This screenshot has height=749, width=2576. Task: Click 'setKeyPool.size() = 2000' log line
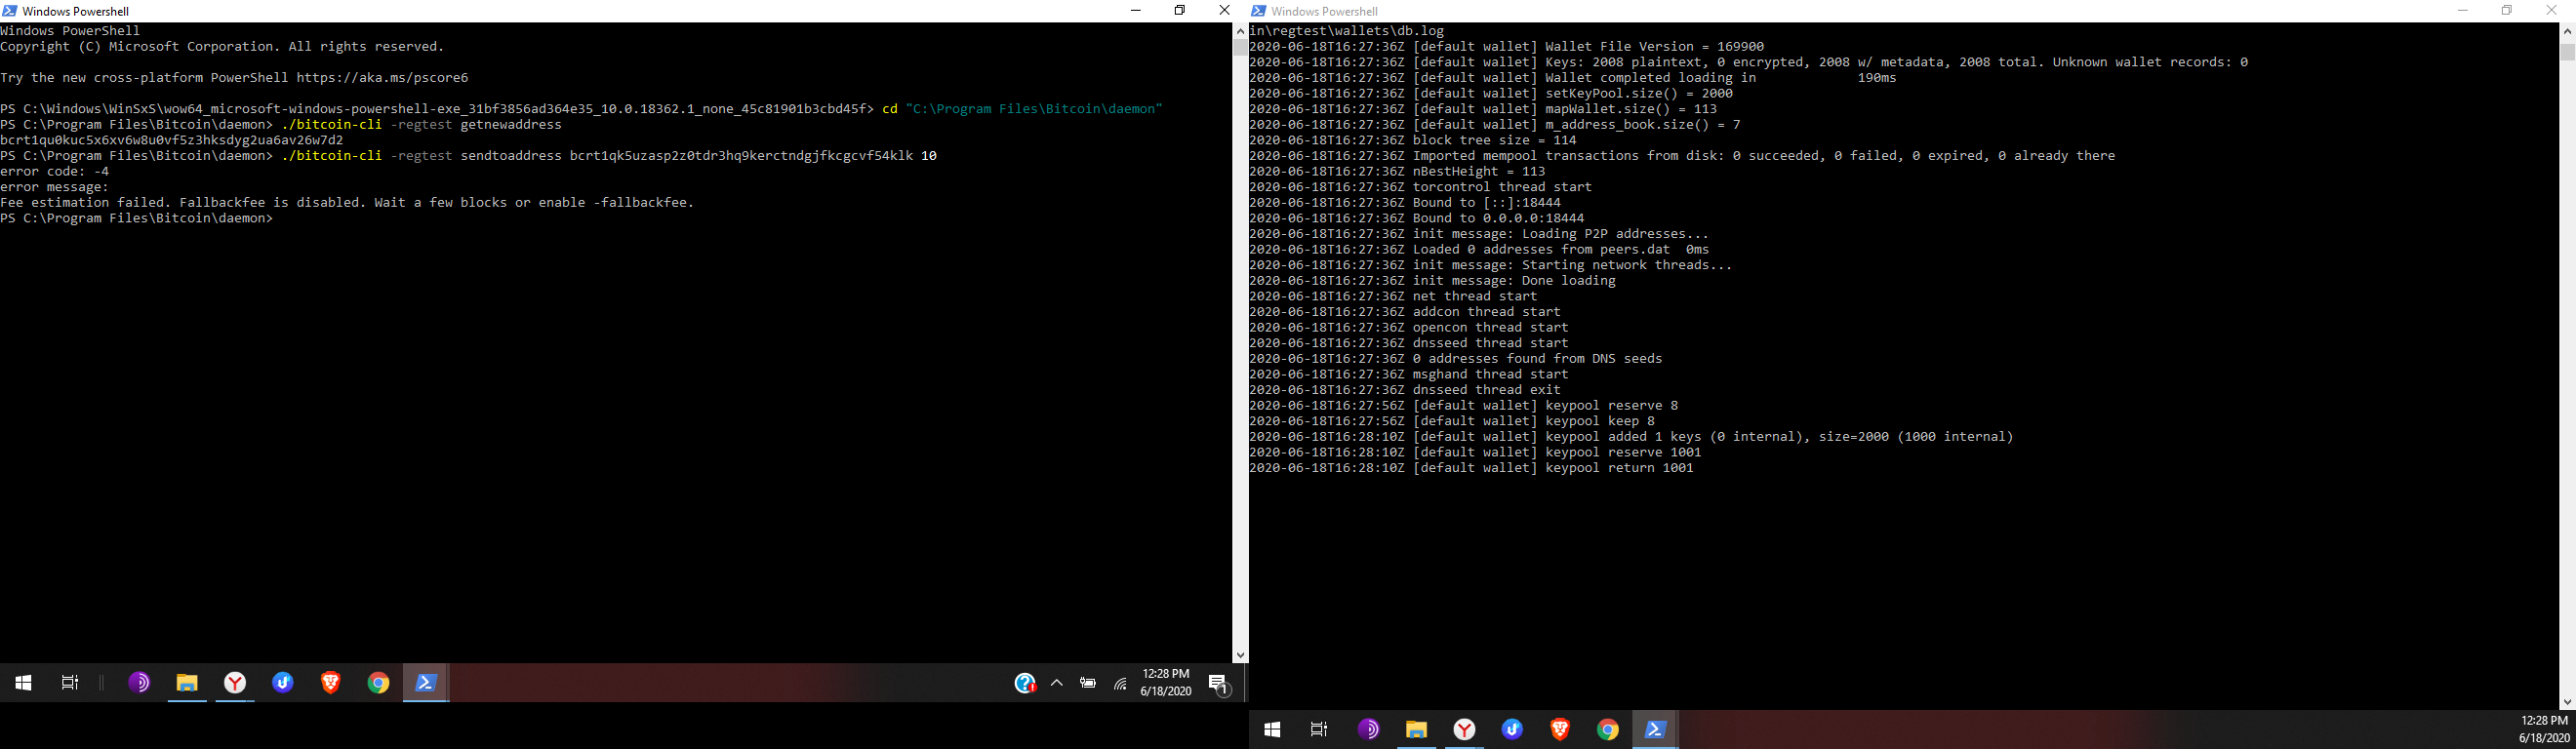pos(1491,94)
